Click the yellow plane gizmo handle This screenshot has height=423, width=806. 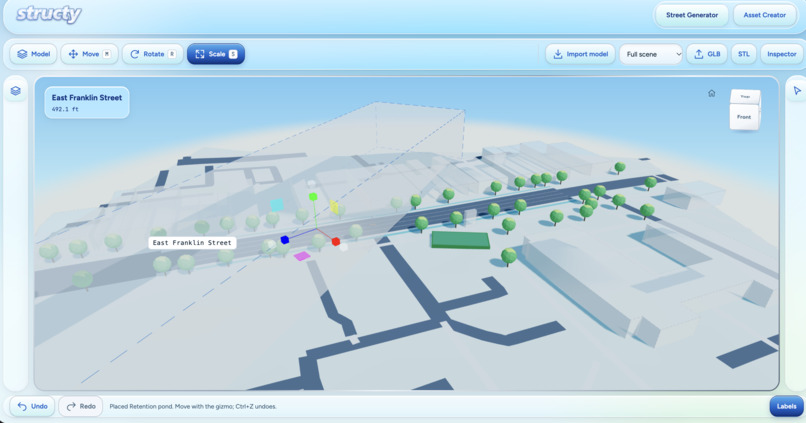pyautogui.click(x=334, y=207)
